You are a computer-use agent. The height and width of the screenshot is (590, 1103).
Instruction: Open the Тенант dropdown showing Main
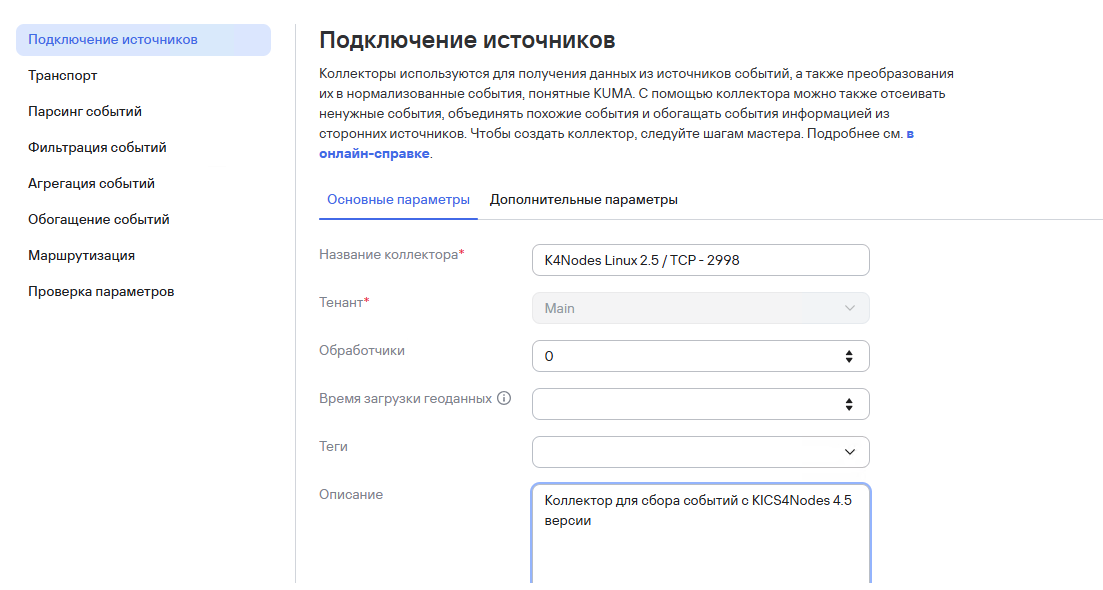point(701,308)
